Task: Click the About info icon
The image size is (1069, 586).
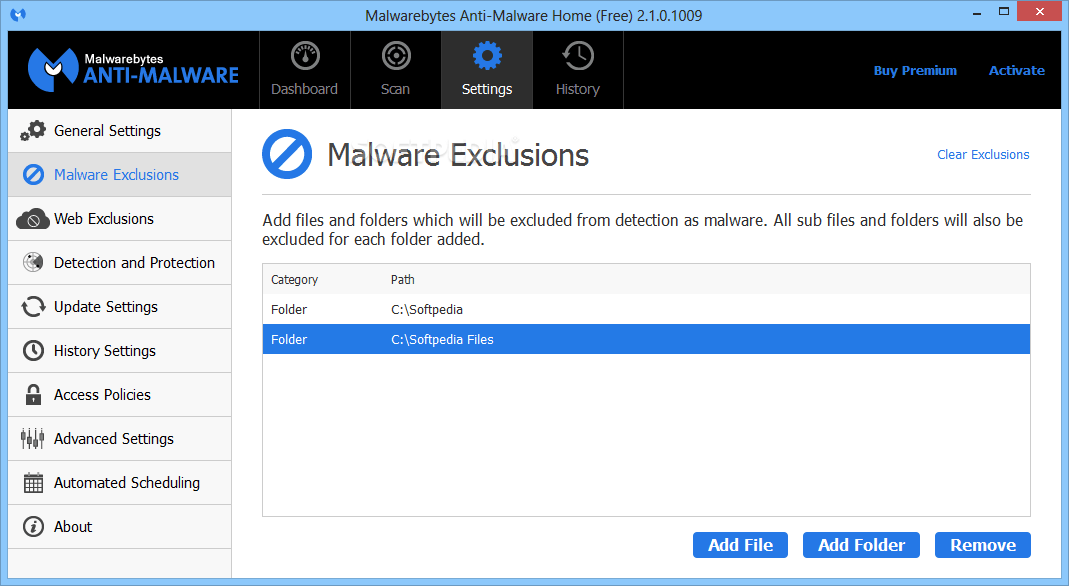Action: [x=33, y=527]
